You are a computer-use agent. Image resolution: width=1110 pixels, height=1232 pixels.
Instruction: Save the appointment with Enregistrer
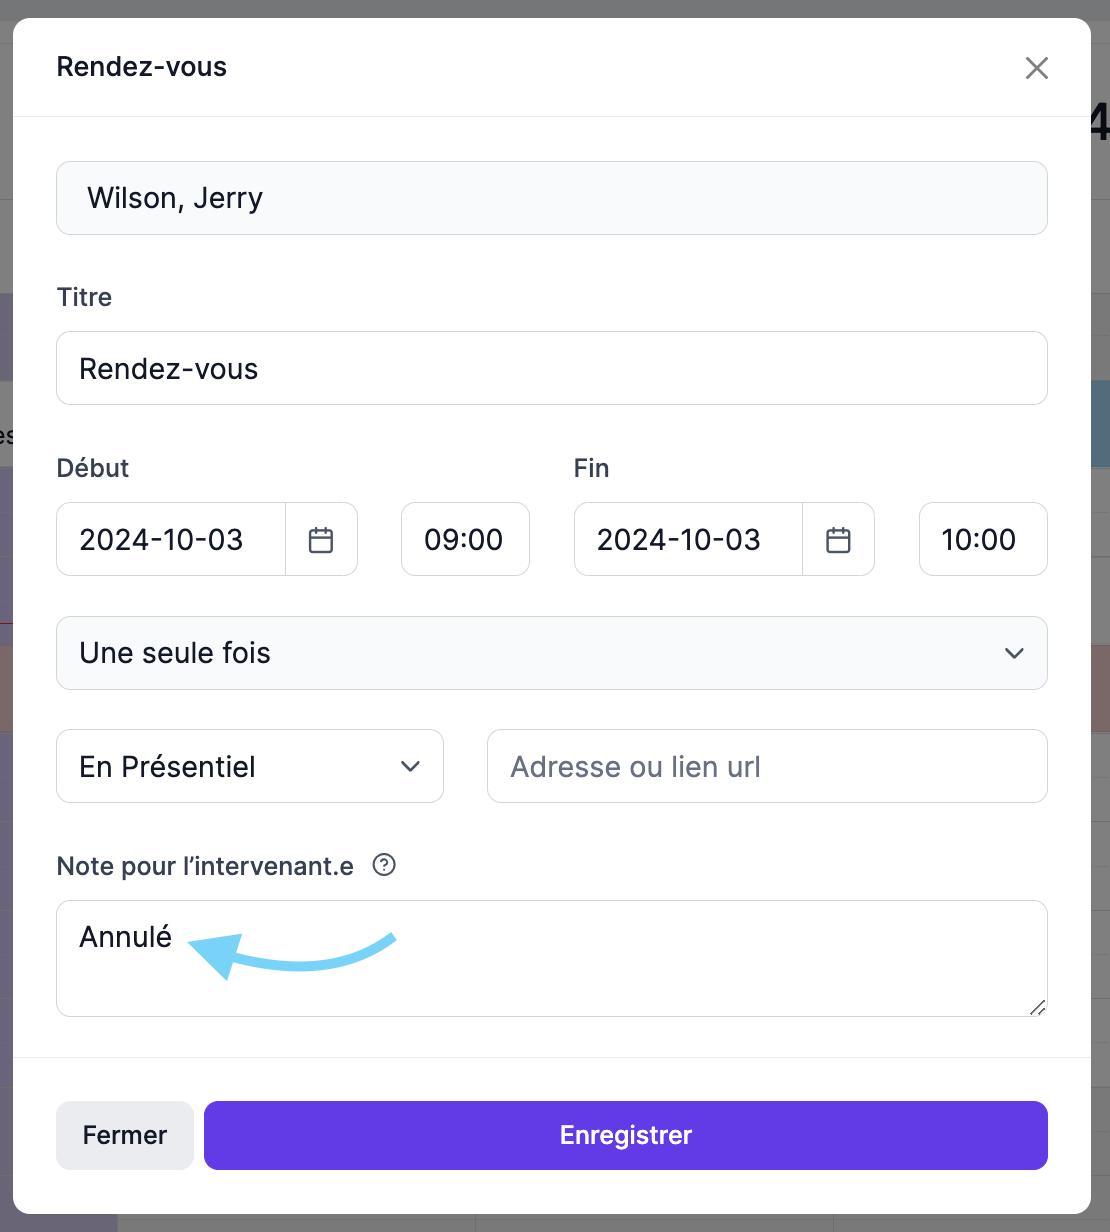point(626,1135)
